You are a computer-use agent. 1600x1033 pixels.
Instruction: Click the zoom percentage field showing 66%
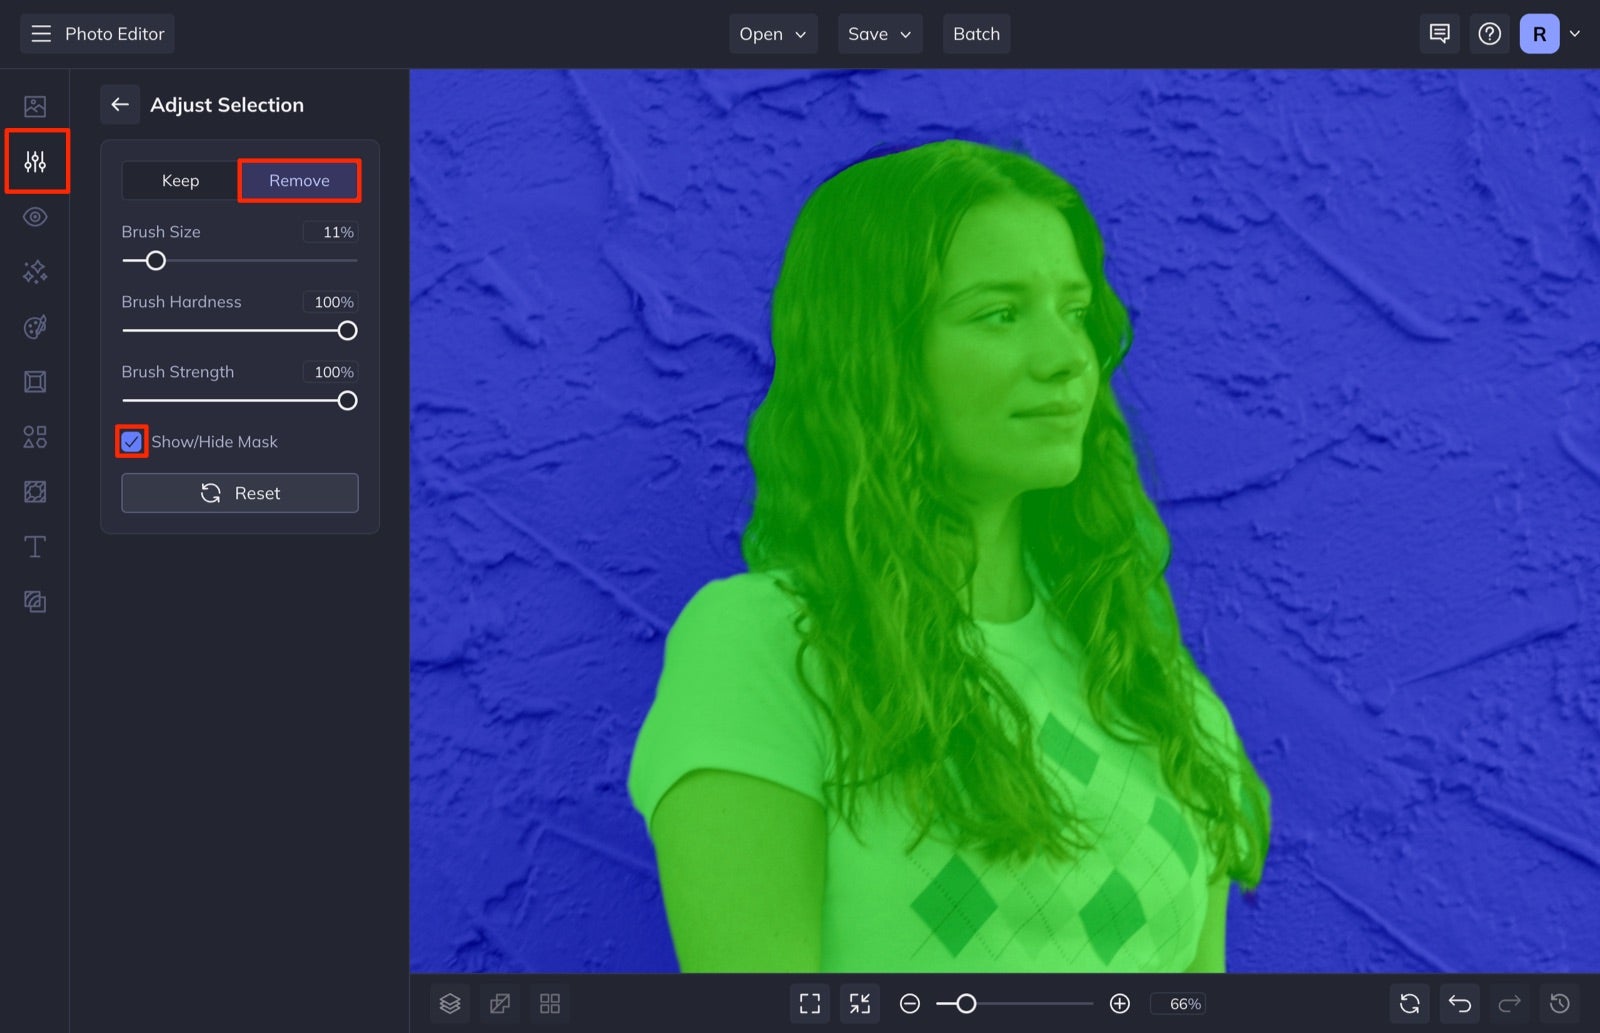[x=1181, y=1003]
